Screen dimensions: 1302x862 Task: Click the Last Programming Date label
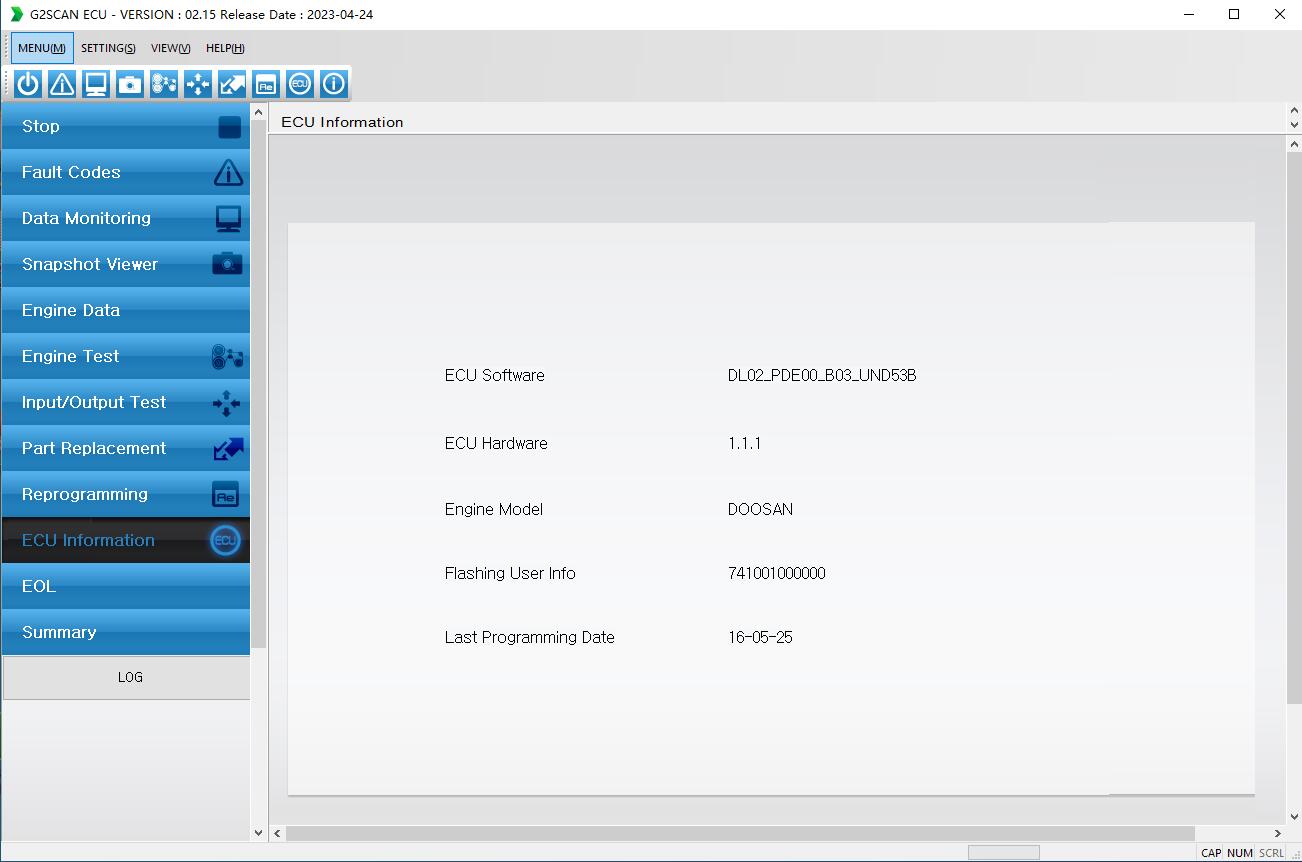(x=530, y=637)
